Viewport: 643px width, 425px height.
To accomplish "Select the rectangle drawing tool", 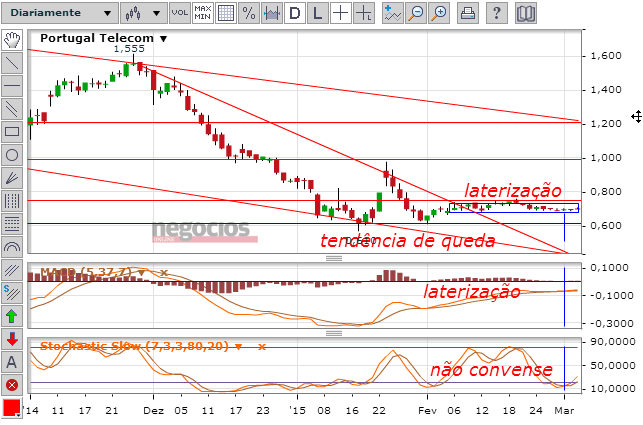I will [x=12, y=132].
